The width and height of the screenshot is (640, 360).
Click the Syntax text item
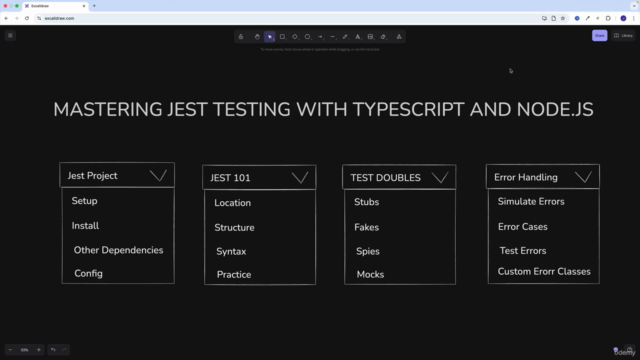click(231, 251)
